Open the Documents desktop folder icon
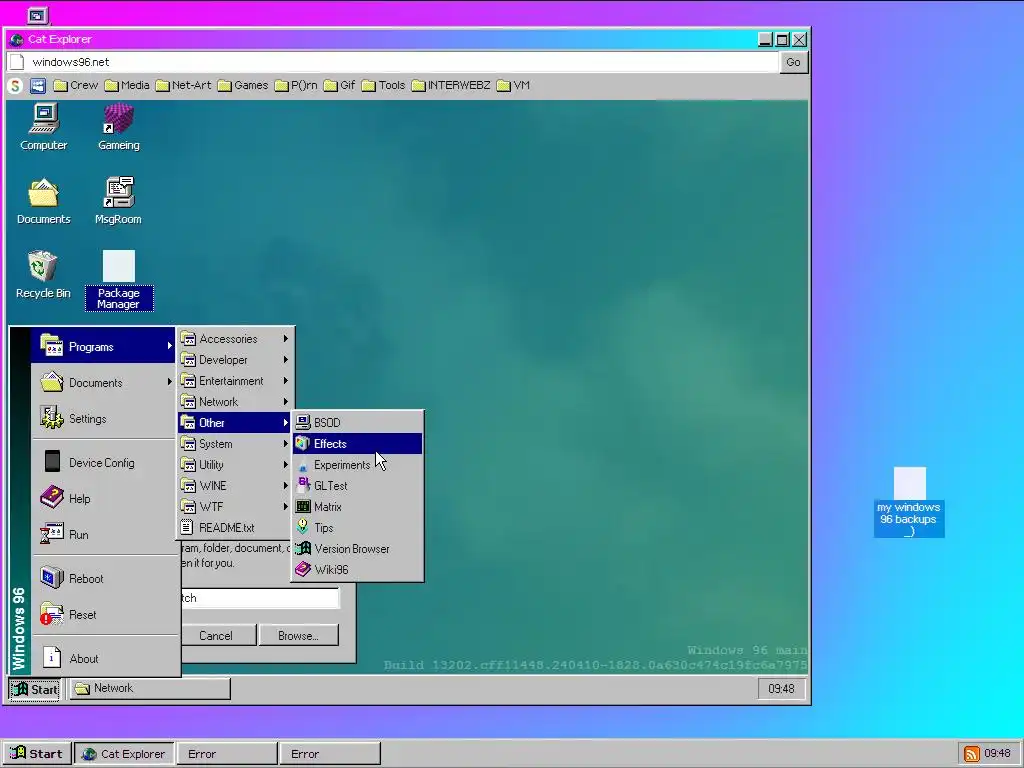 (x=44, y=202)
